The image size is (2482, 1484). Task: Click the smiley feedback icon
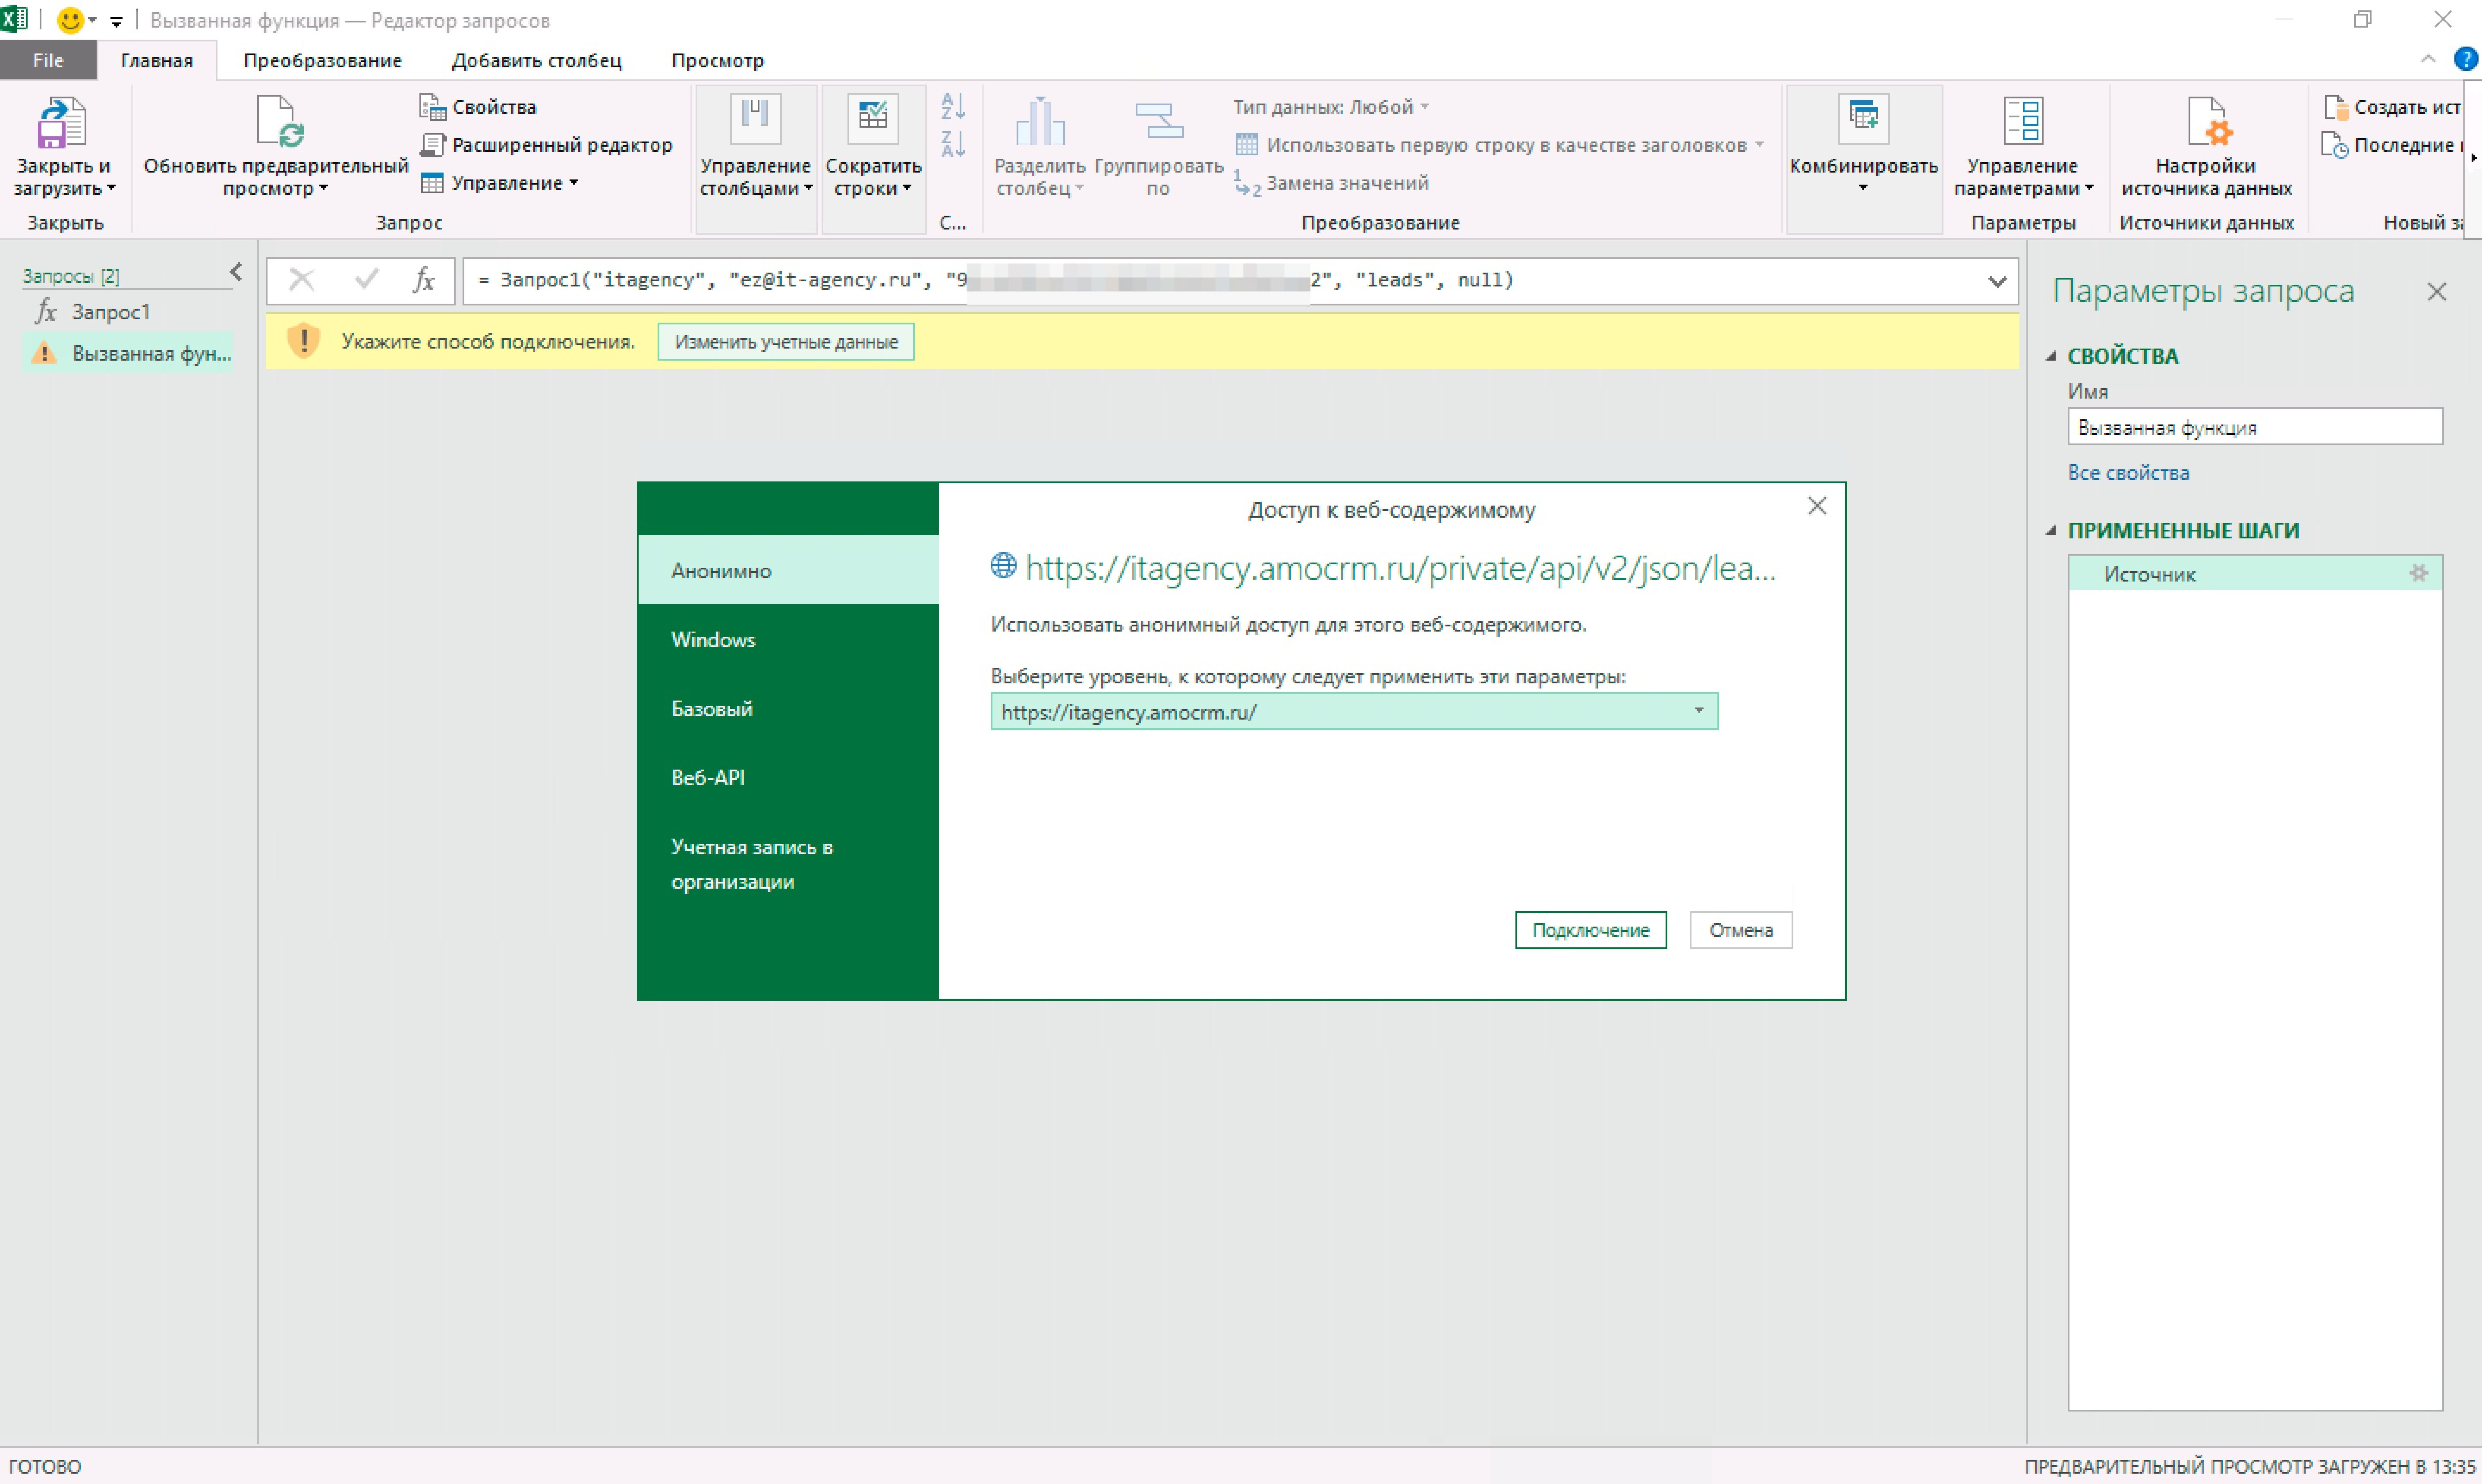[70, 19]
